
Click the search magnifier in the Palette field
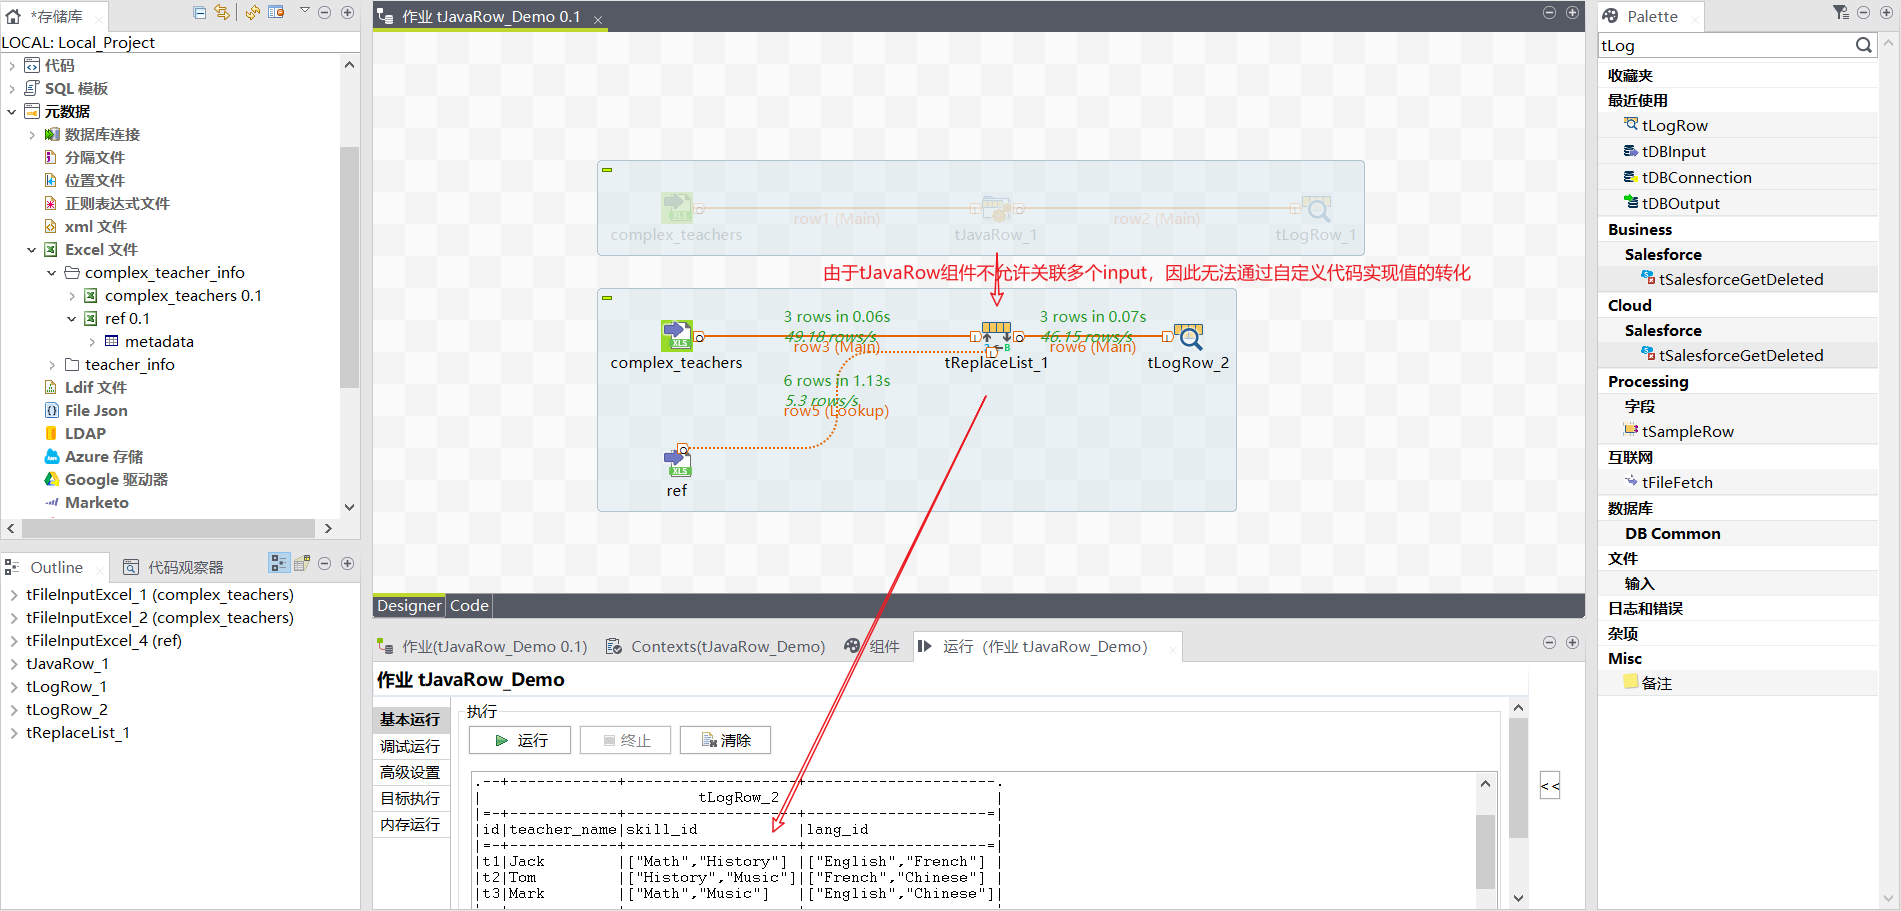coord(1863,45)
